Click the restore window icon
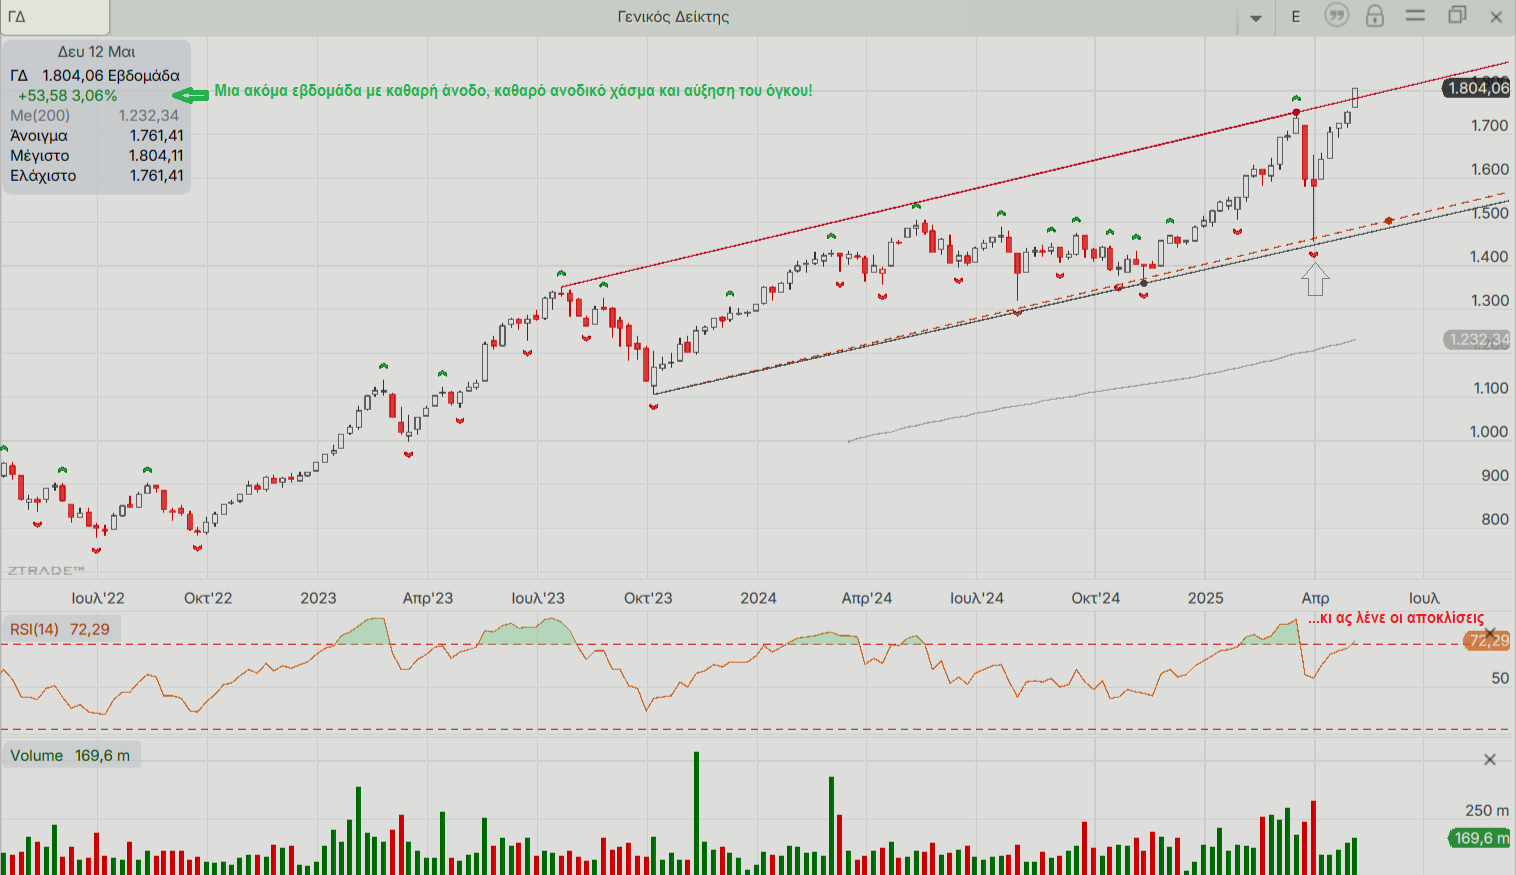This screenshot has height=875, width=1516. (x=1457, y=16)
